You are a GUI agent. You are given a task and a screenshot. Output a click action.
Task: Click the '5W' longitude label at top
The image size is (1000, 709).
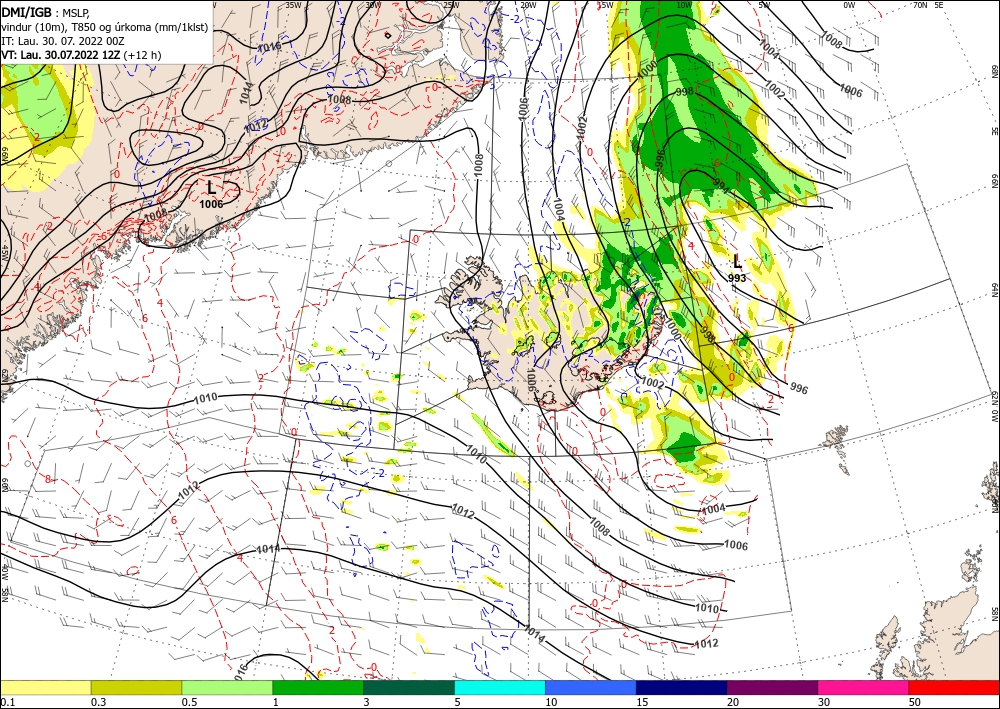pos(764,5)
